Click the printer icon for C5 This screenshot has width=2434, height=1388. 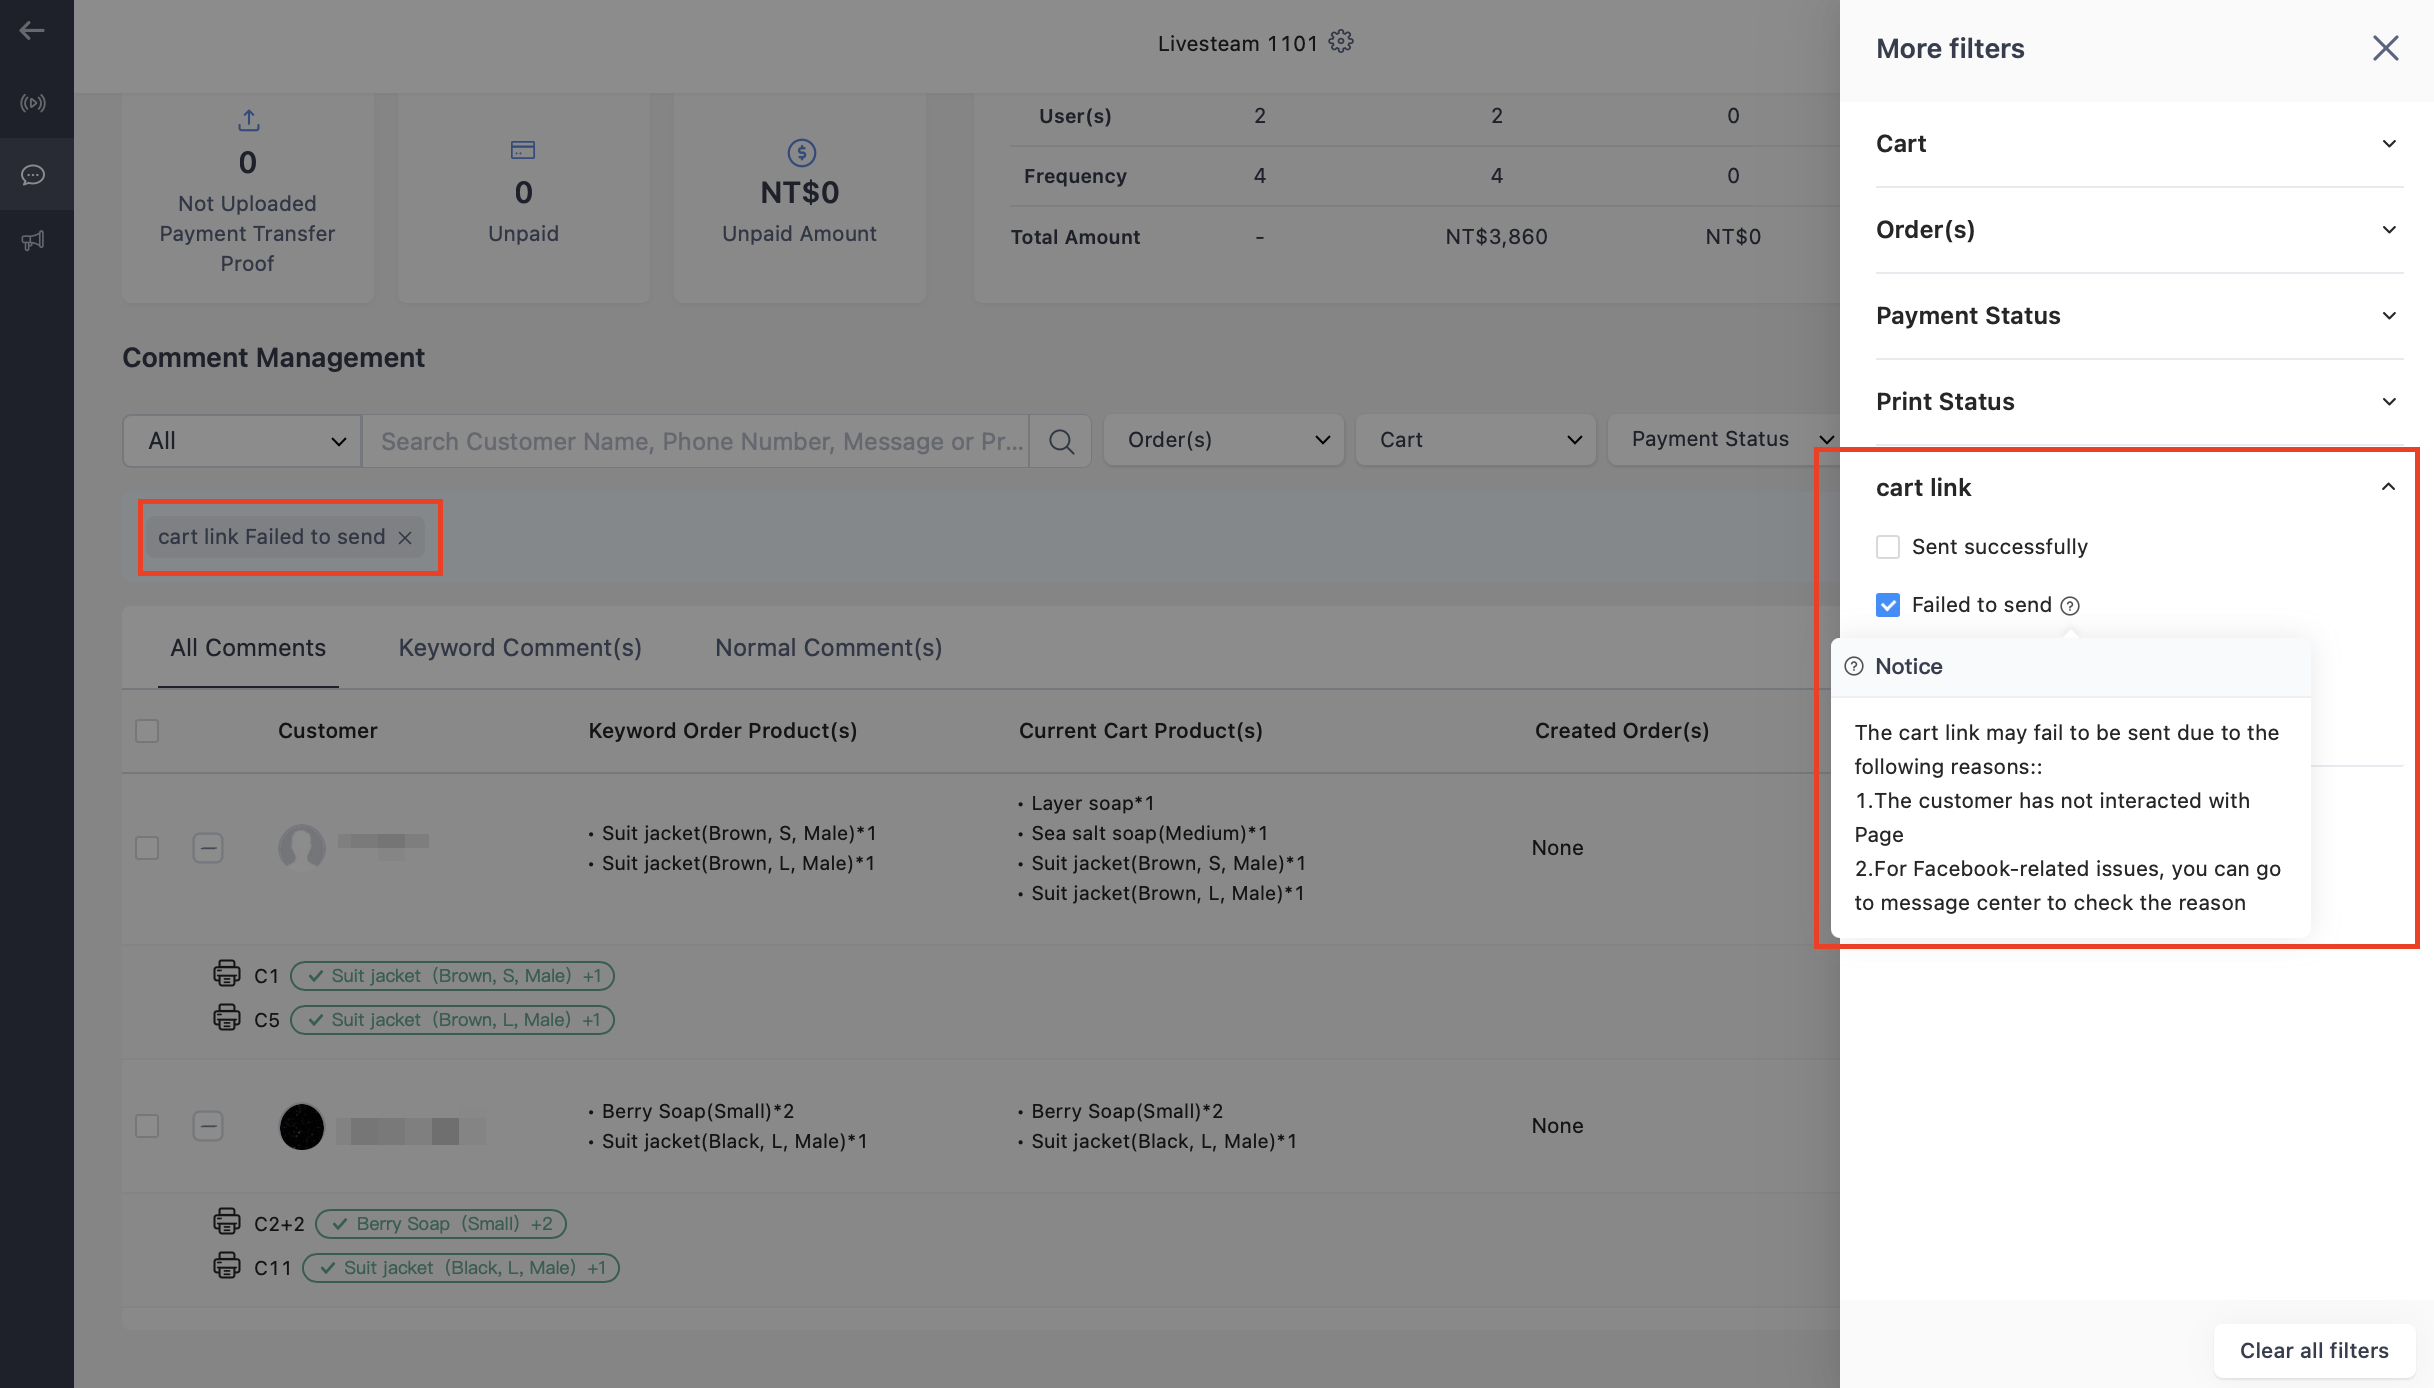pyautogui.click(x=227, y=1017)
